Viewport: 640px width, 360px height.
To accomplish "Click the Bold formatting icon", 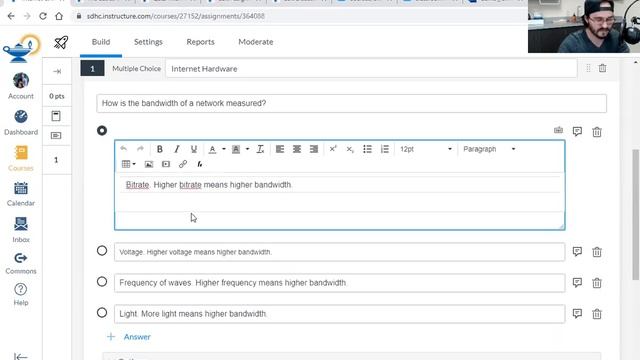I will pos(160,149).
